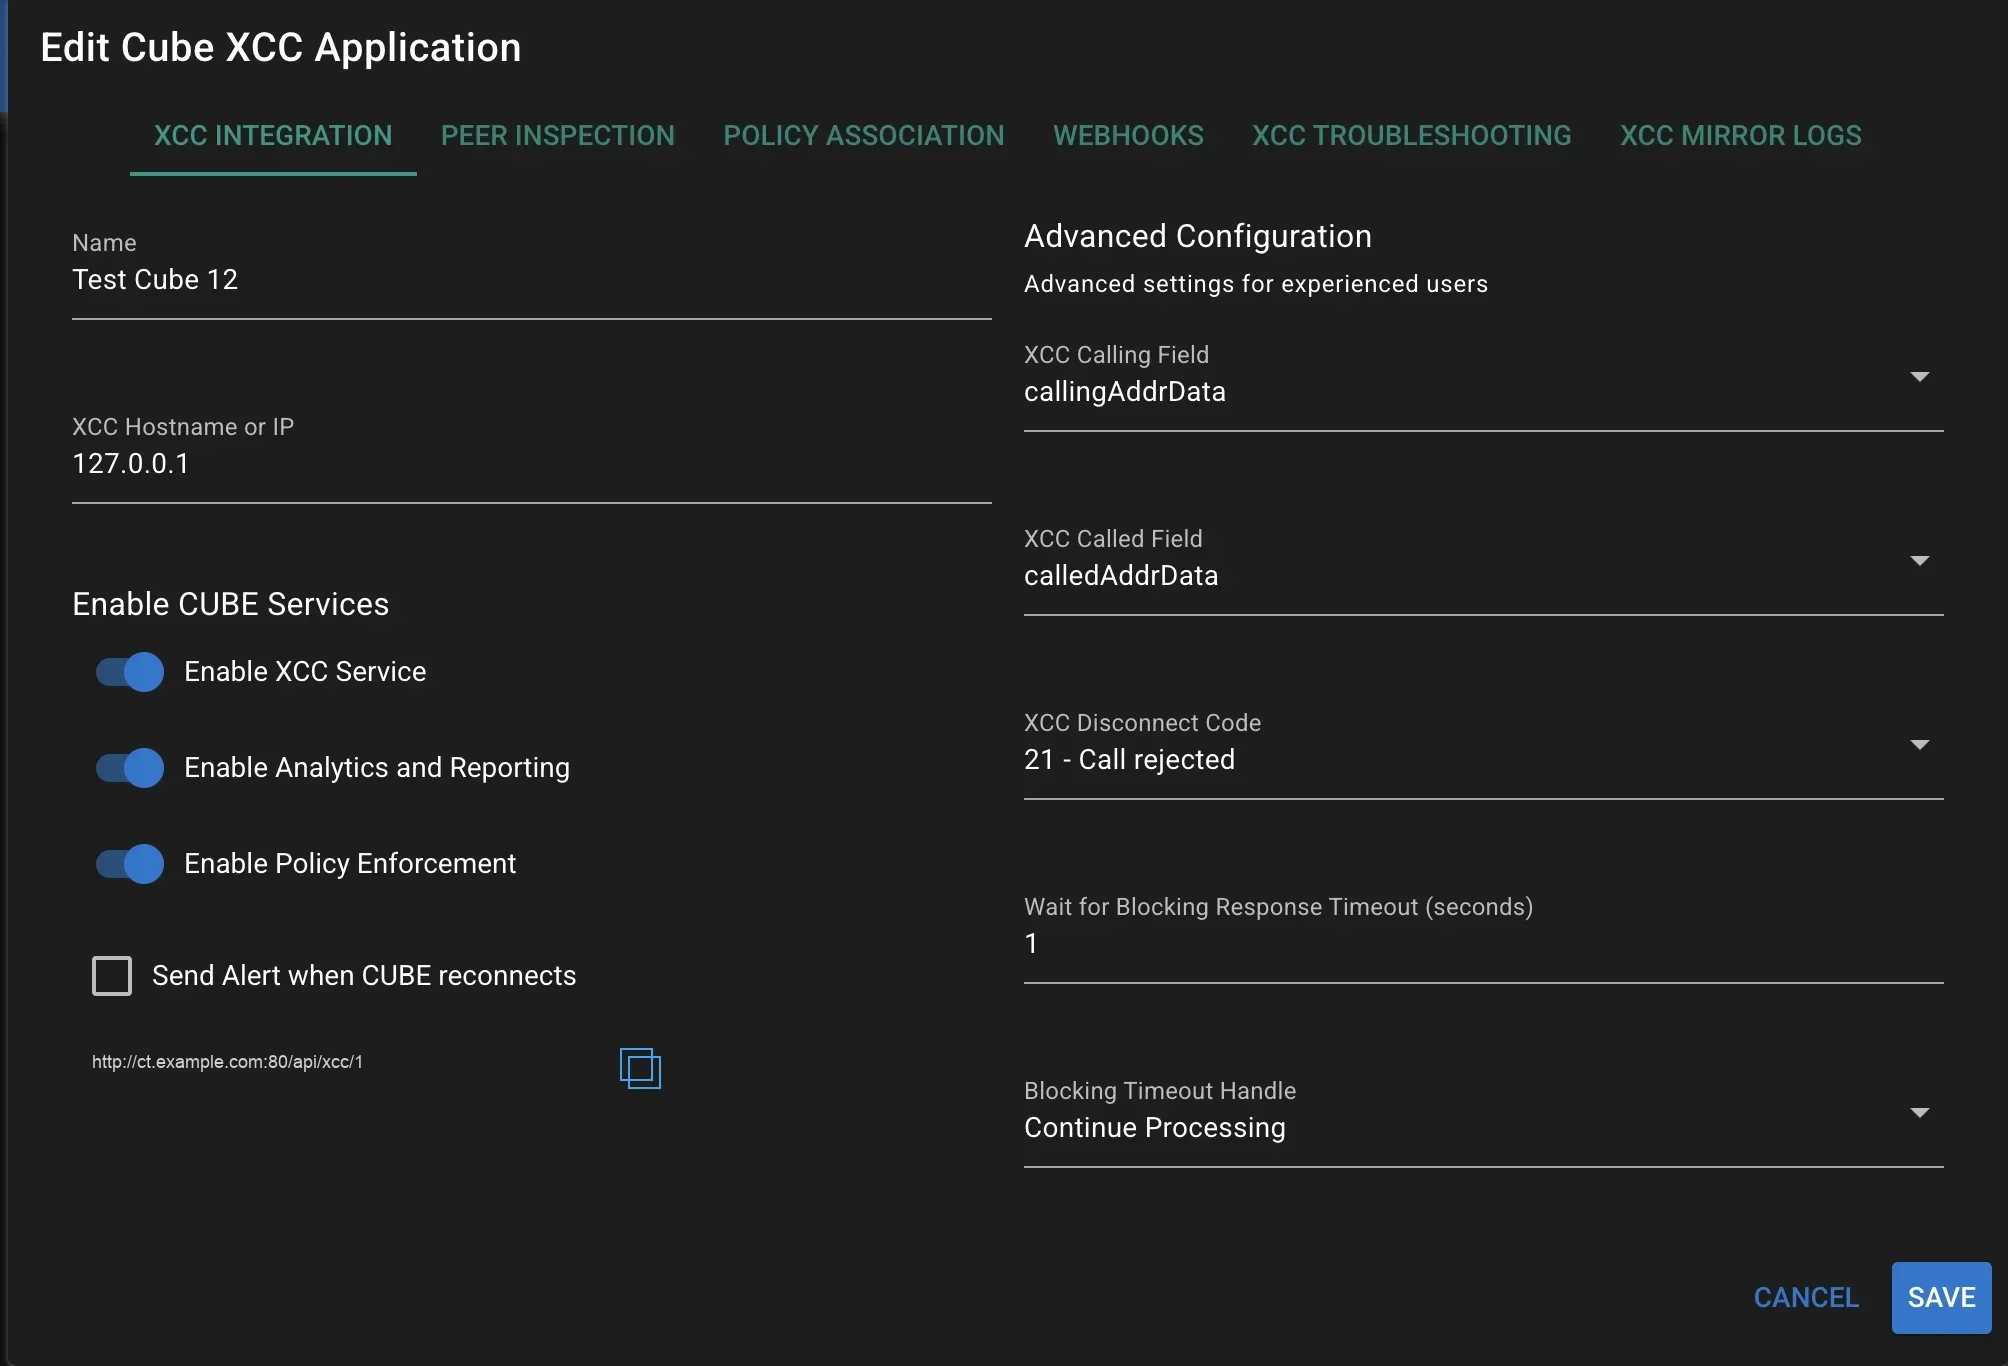Image resolution: width=2008 pixels, height=1366 pixels.
Task: Open XCC Troubleshooting tab
Action: click(1412, 136)
